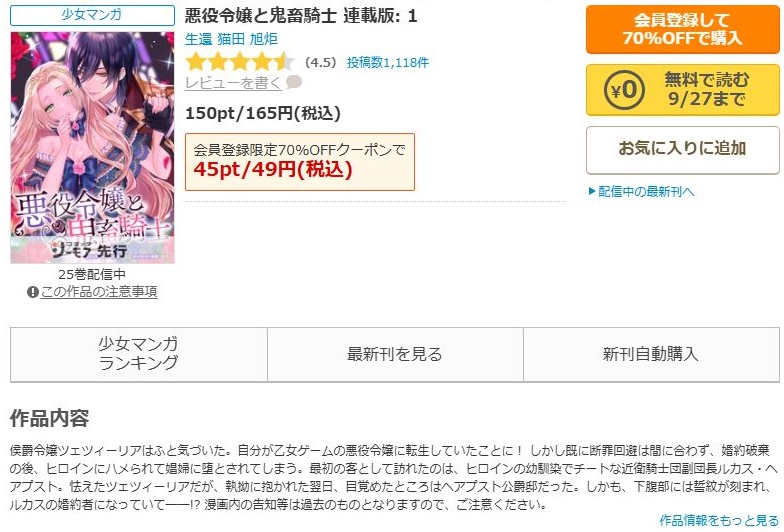Open author link 旭炬
Screen dimensions: 784x532
[264, 39]
